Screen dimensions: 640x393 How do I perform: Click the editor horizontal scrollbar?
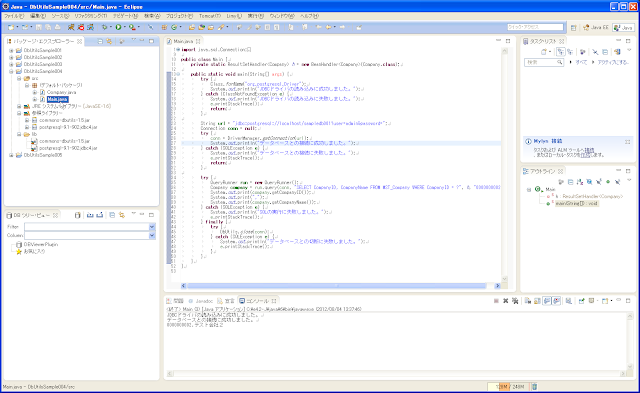point(337,286)
